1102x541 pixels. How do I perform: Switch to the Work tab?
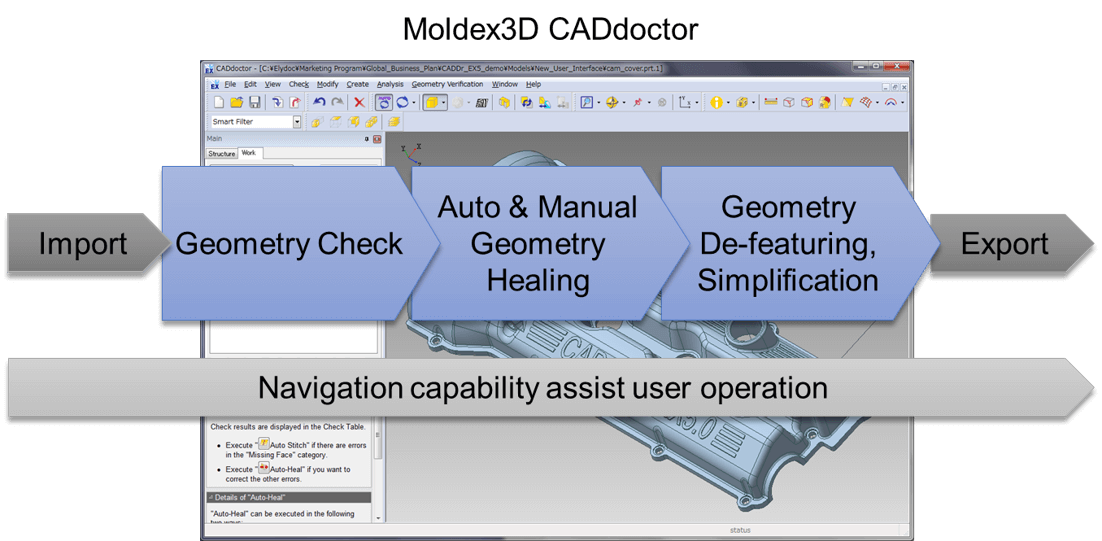coord(249,152)
